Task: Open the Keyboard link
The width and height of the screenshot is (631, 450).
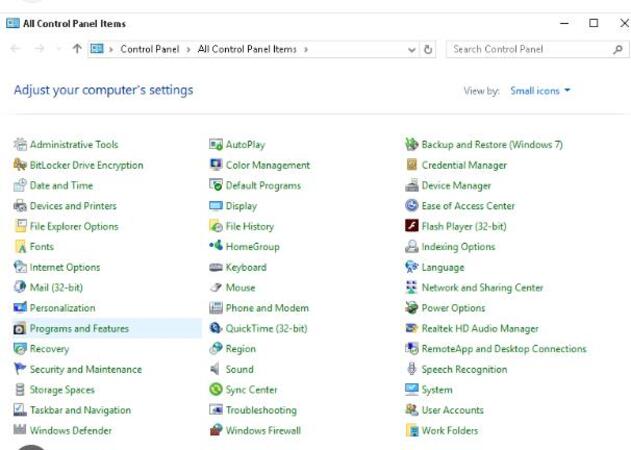Action: click(246, 267)
